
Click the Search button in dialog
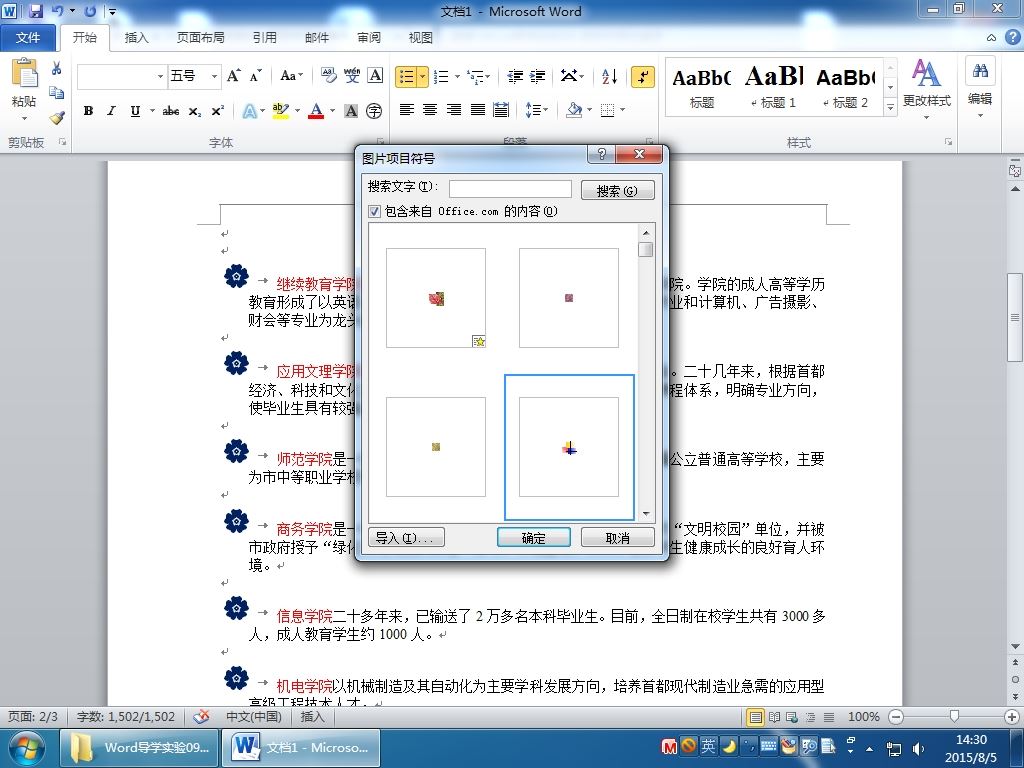(x=617, y=190)
